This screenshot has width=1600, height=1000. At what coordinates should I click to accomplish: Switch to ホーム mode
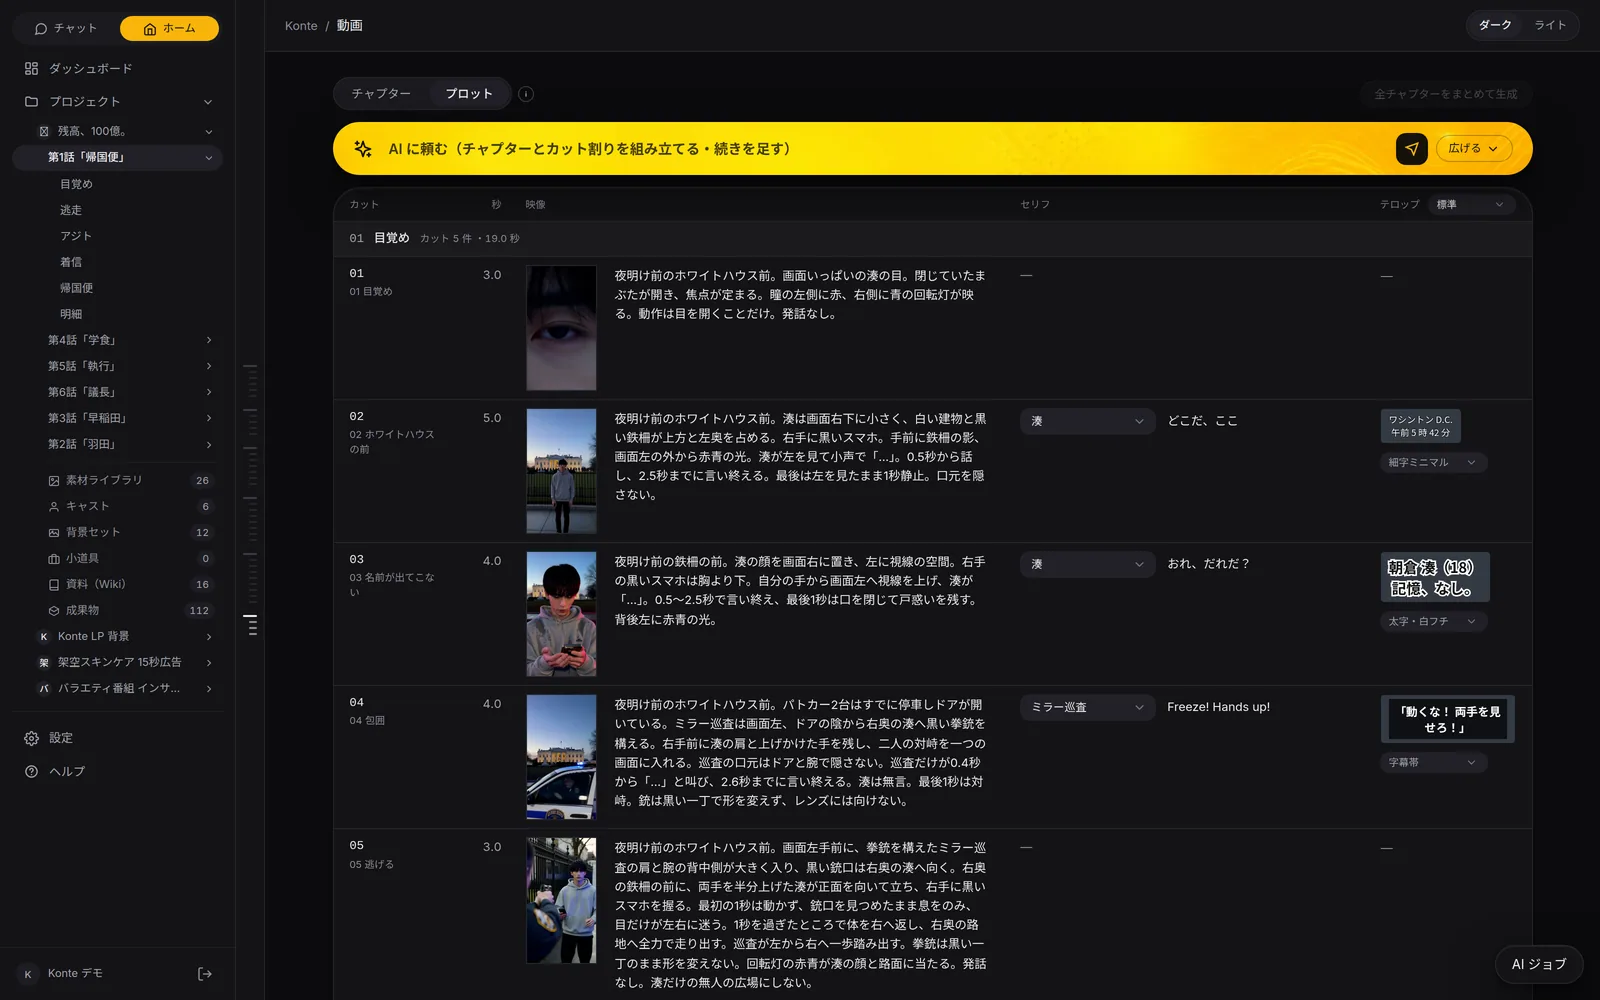(x=169, y=29)
